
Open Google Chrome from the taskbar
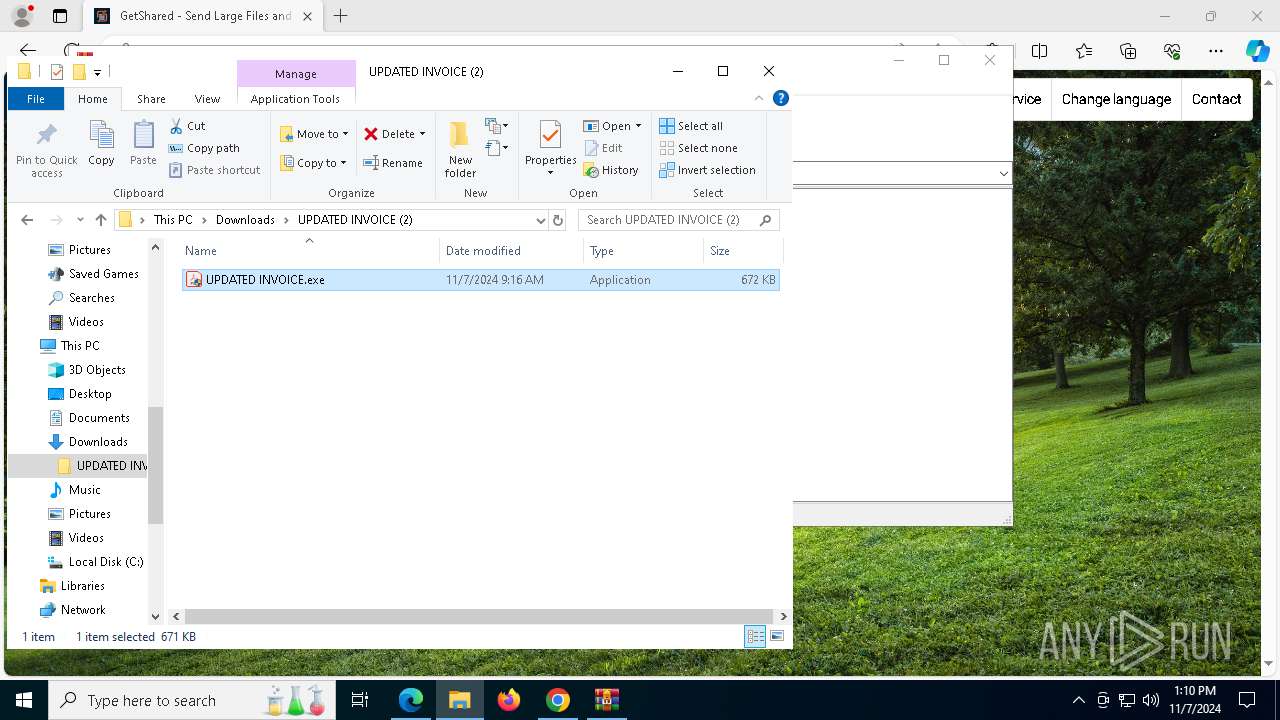click(x=558, y=700)
